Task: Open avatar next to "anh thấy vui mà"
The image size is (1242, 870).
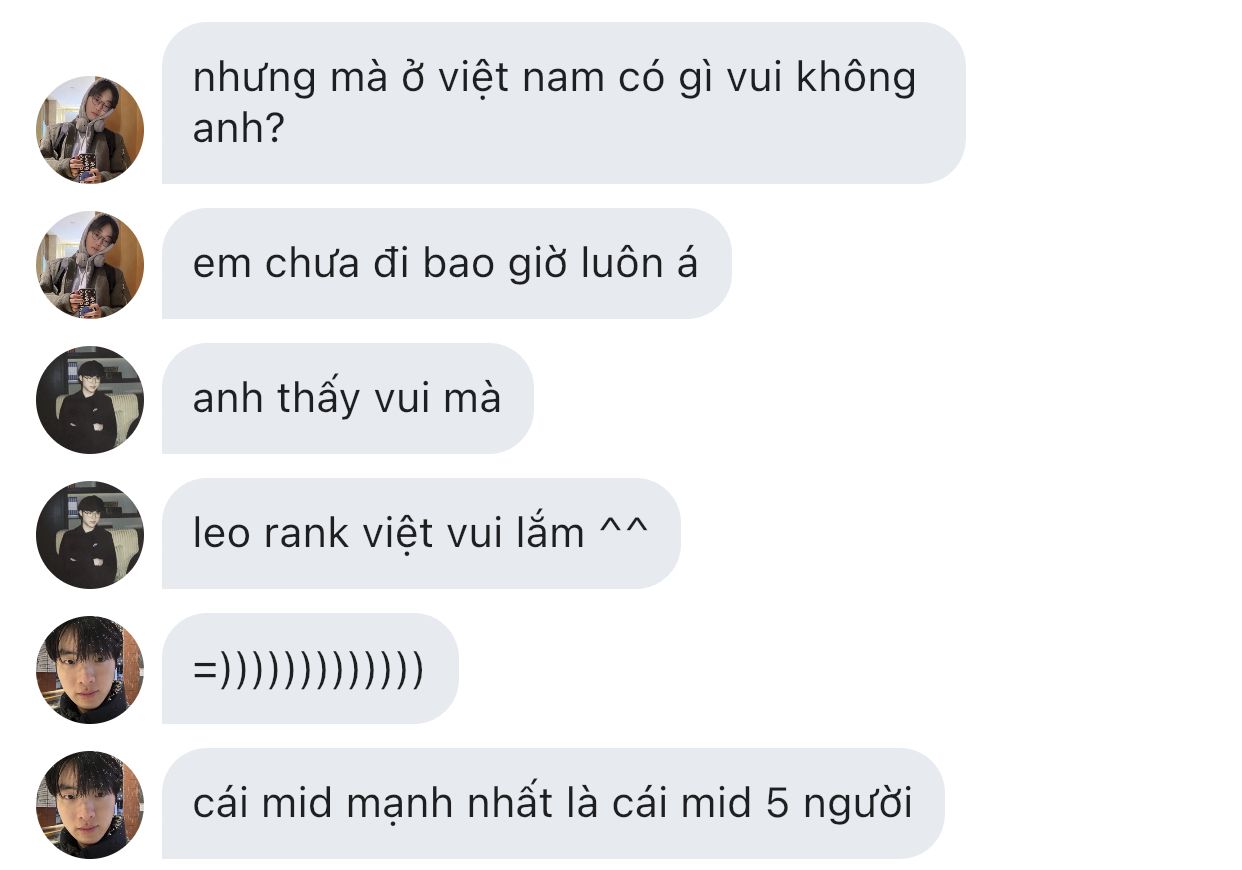Action: tap(90, 400)
